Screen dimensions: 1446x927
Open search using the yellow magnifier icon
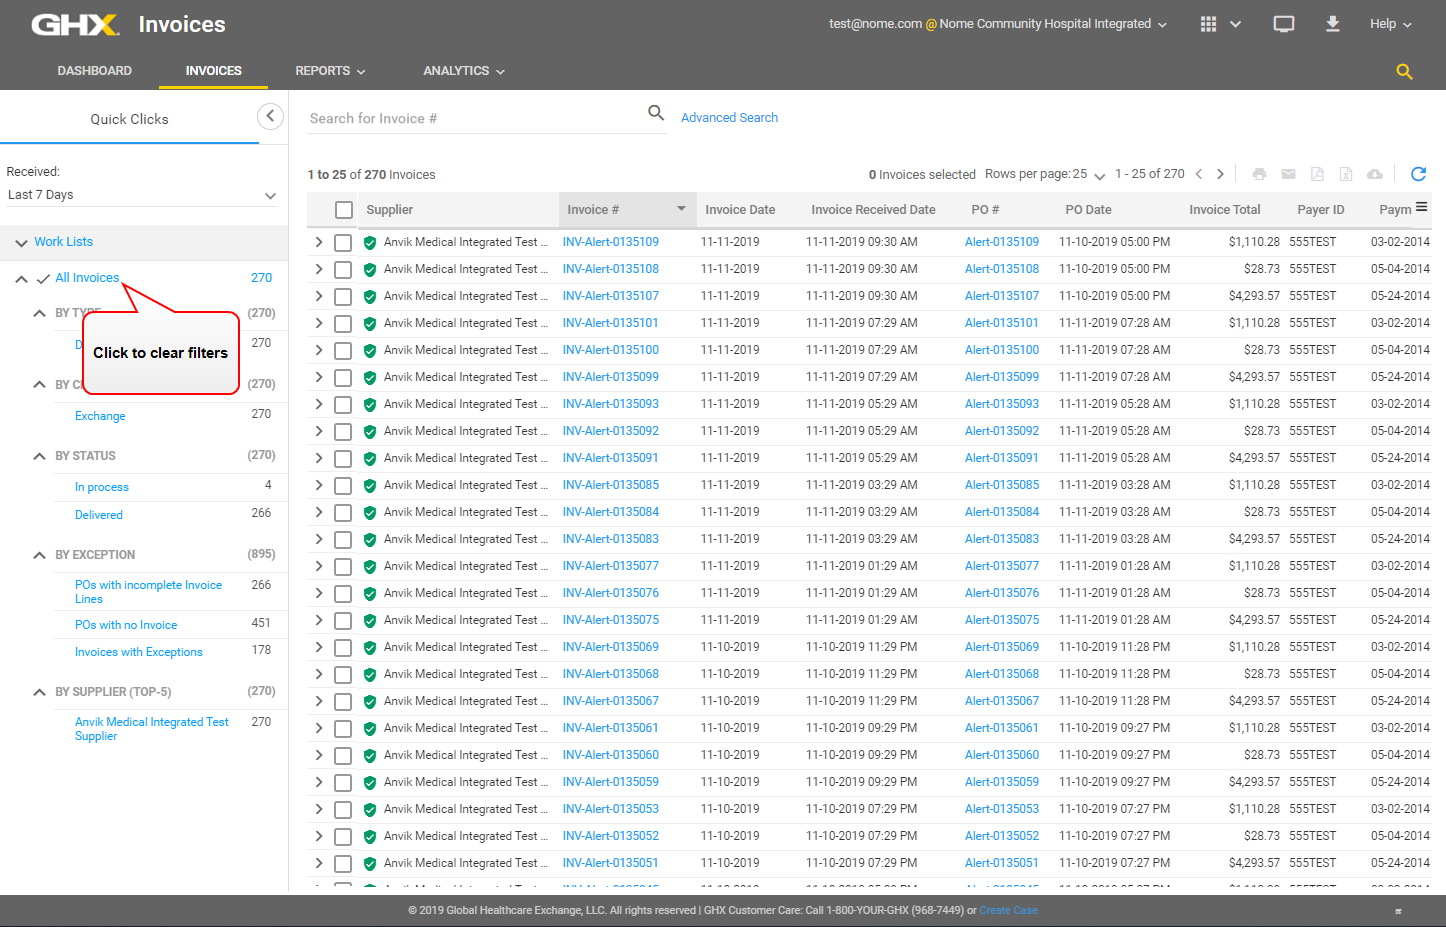(x=1404, y=71)
